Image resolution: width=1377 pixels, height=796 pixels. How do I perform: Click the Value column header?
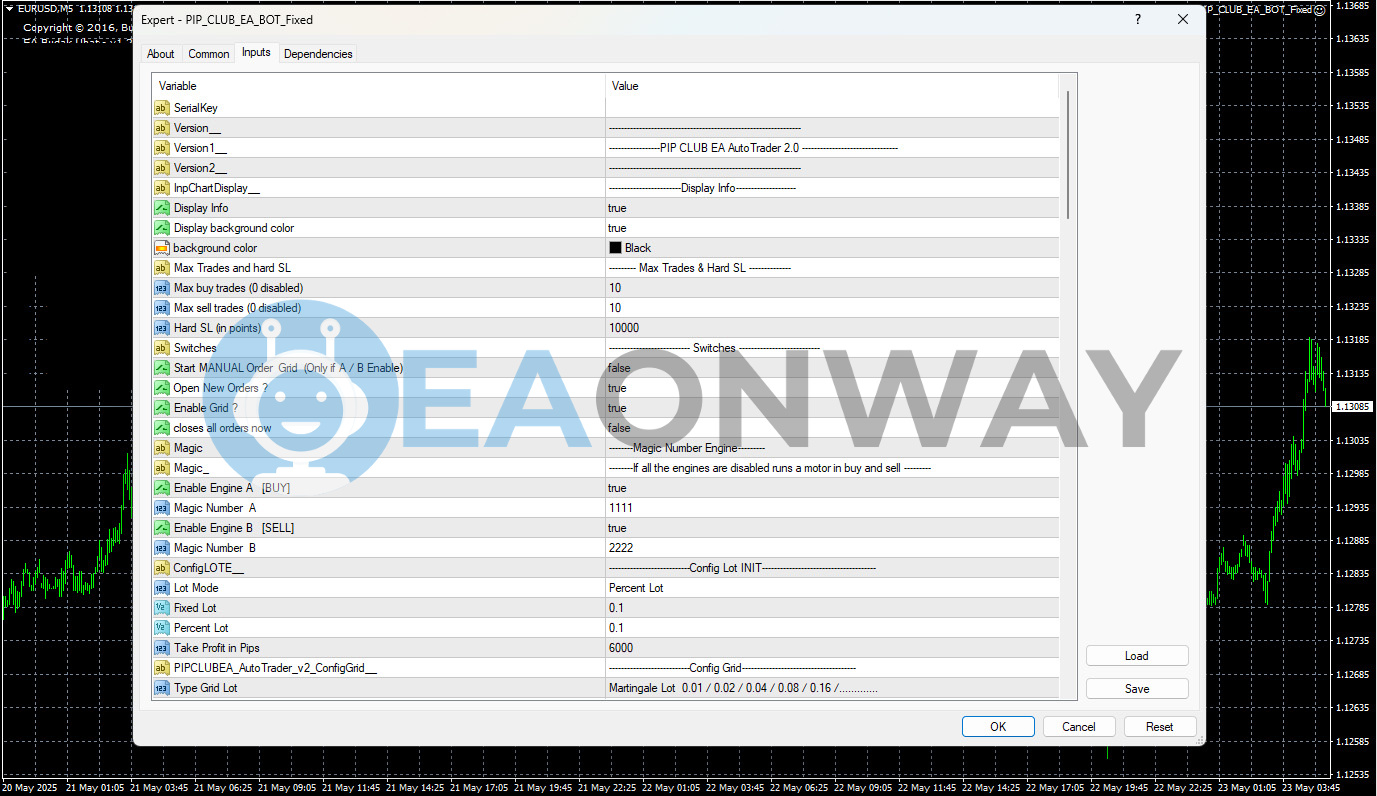pos(832,86)
